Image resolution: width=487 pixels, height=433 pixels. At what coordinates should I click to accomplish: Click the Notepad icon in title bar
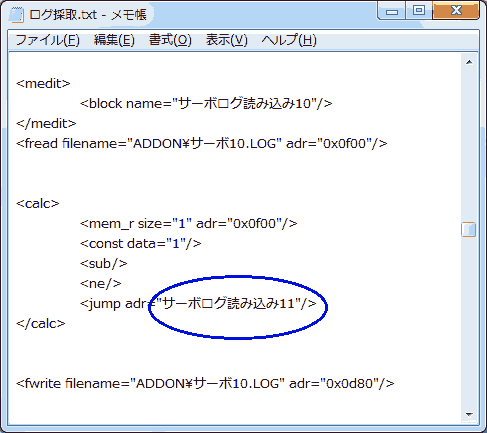click(x=17, y=15)
